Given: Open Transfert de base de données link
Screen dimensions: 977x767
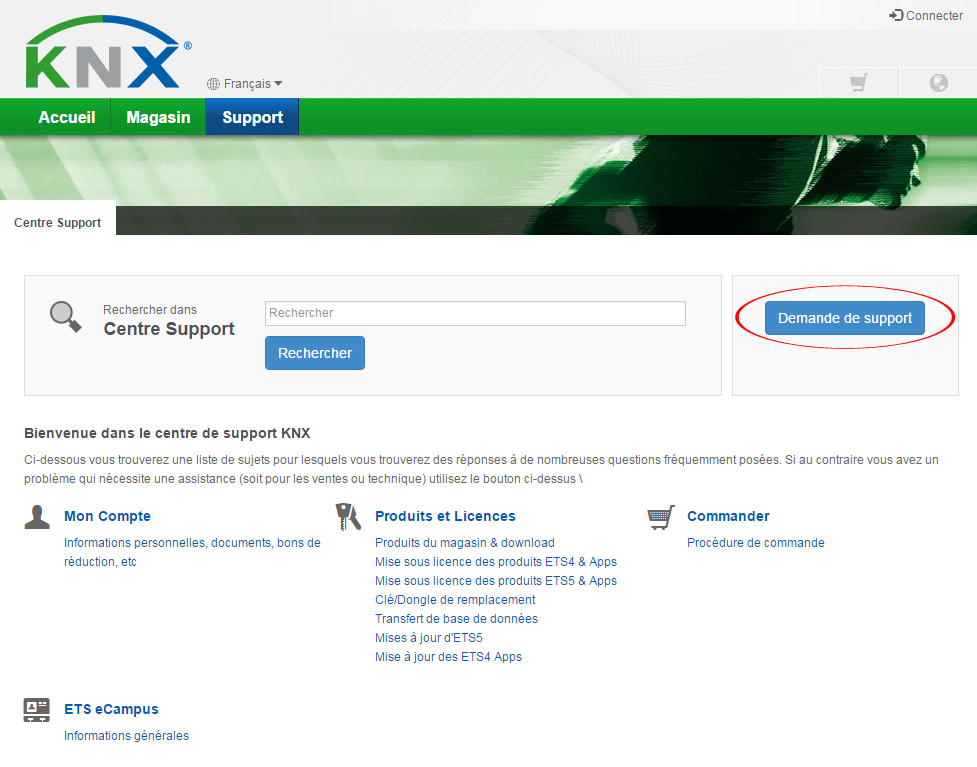Looking at the screenshot, I should coord(456,619).
